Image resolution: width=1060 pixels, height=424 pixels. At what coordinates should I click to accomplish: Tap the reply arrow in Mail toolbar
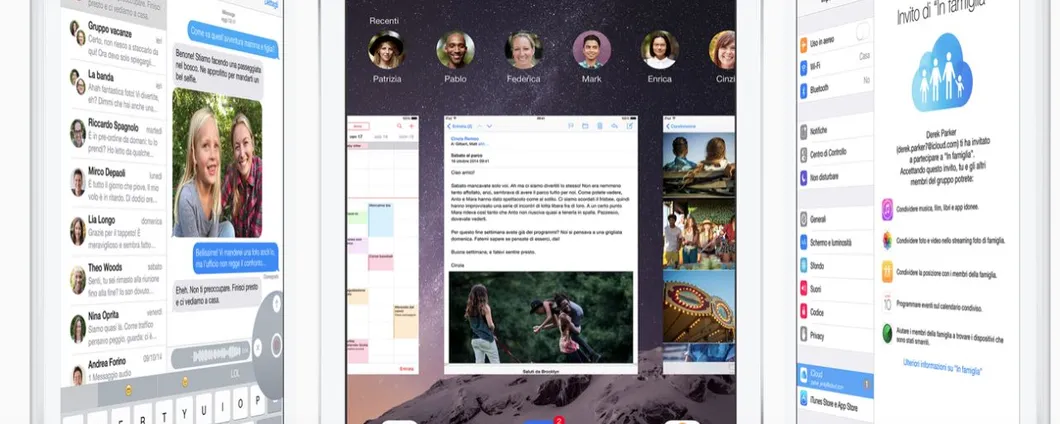tap(615, 126)
